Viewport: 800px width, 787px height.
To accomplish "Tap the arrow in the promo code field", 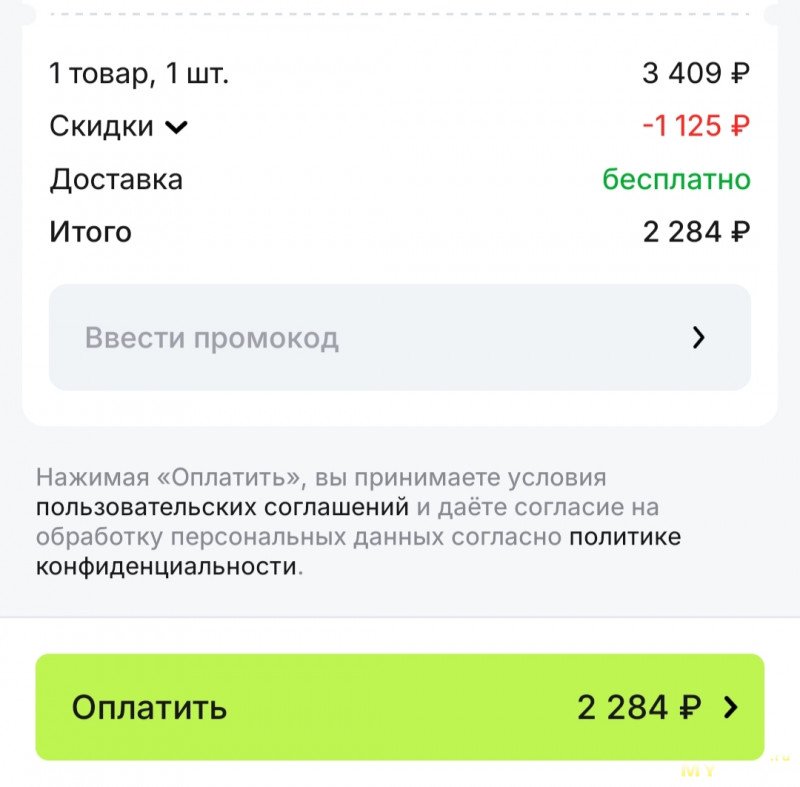I will 699,338.
